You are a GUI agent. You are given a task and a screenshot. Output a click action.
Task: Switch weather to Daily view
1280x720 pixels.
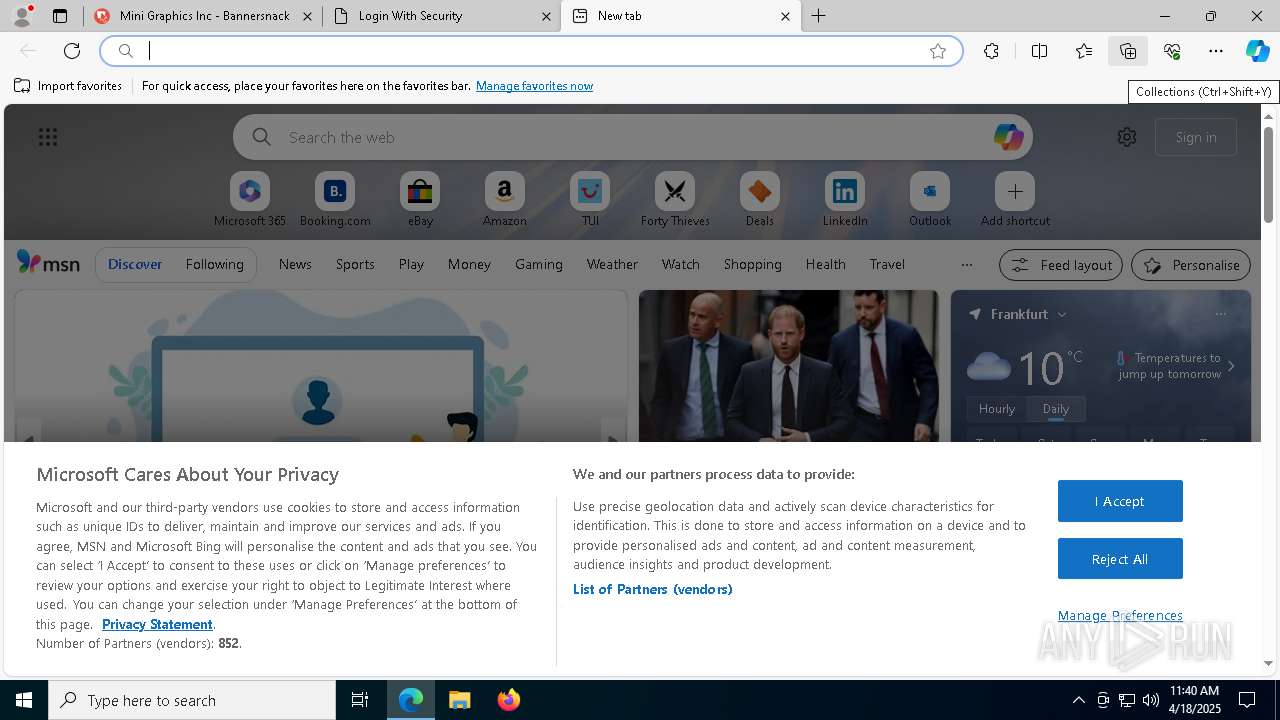click(x=1056, y=409)
